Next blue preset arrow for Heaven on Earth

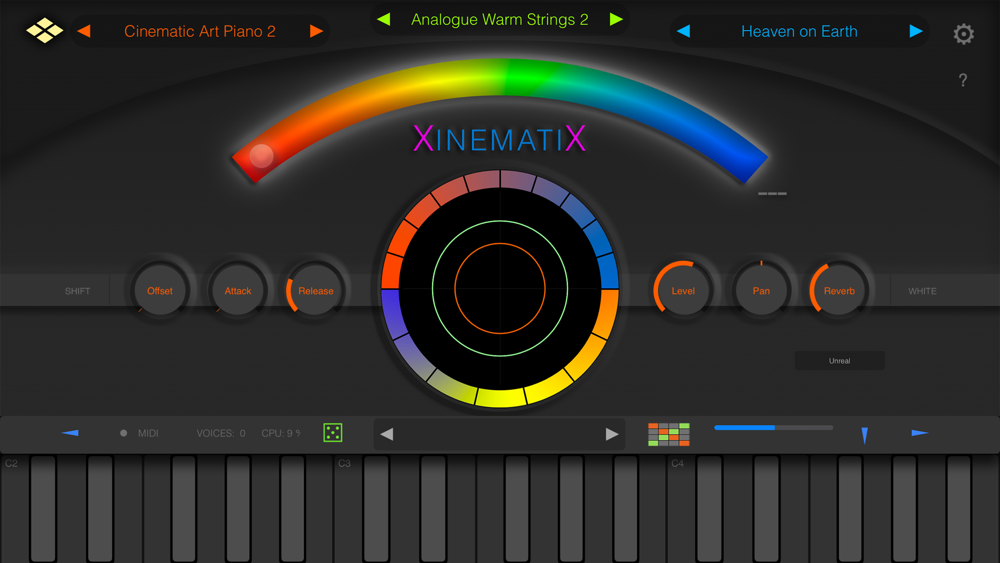pyautogui.click(x=915, y=31)
